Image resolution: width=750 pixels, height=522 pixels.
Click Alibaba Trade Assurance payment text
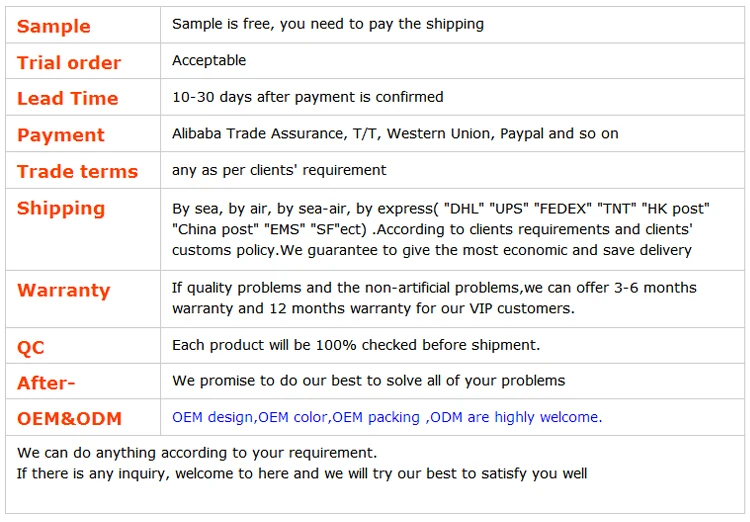(394, 133)
